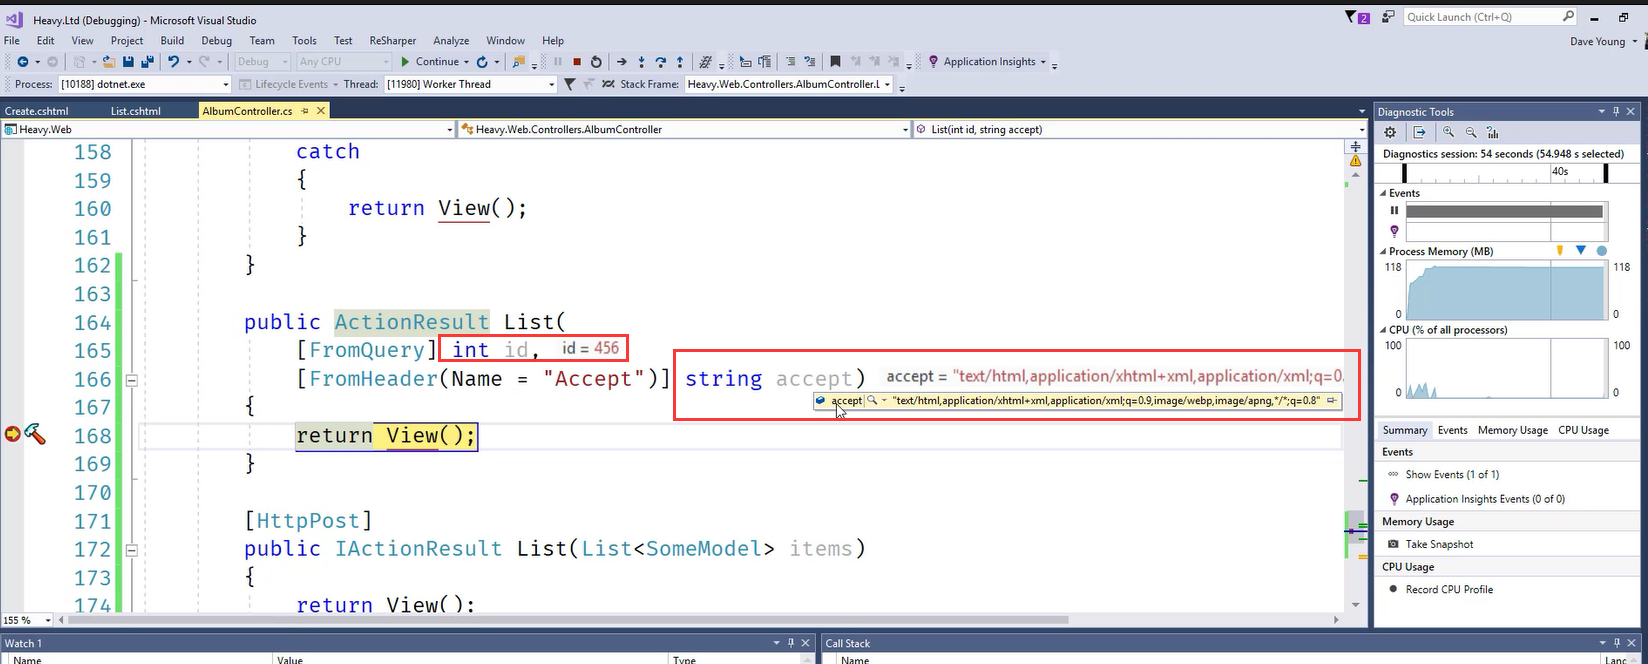
Task: Click the Diagnostic Tools output export icon
Action: click(x=1418, y=132)
